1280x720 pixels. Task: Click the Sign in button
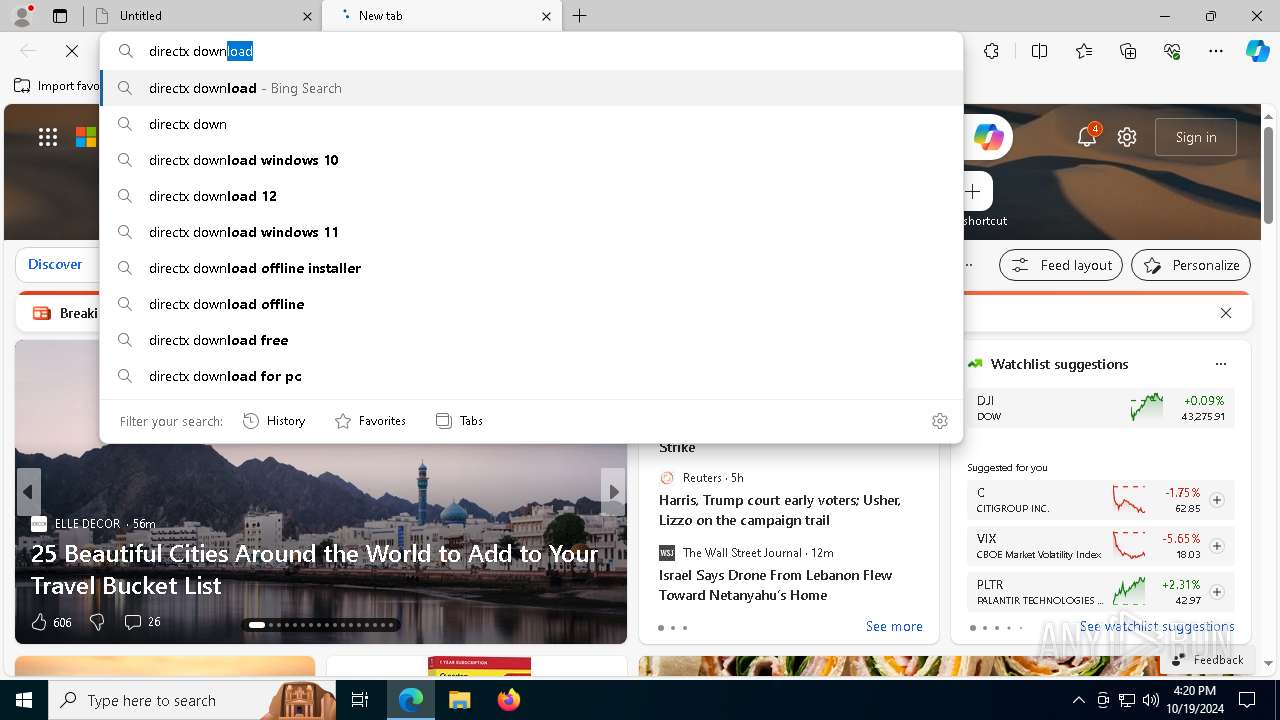click(1196, 137)
